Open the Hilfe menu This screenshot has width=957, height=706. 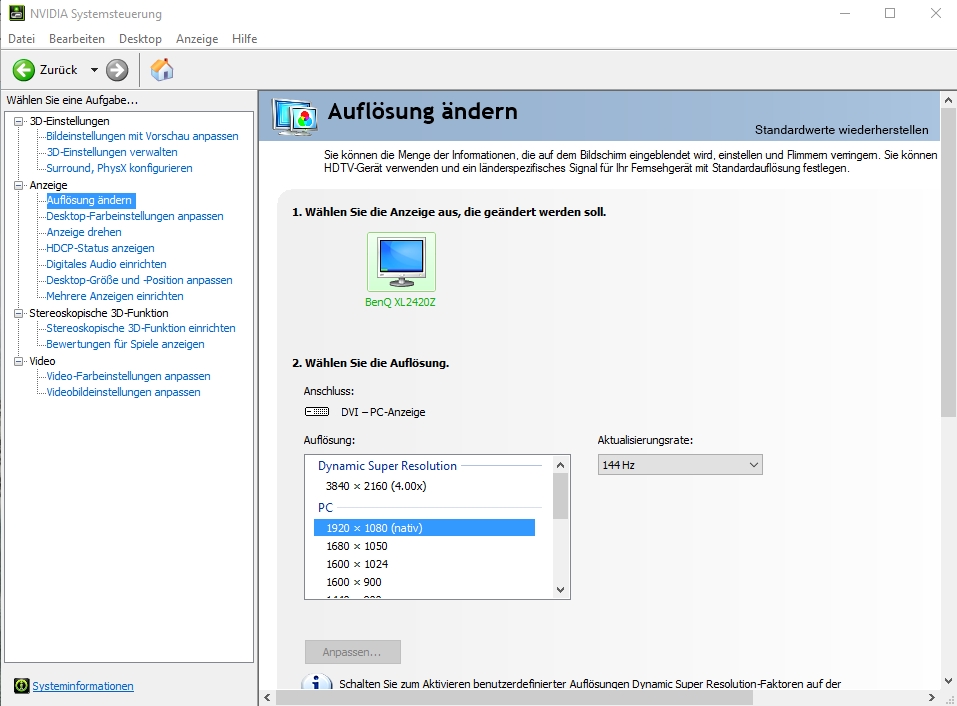[x=245, y=38]
